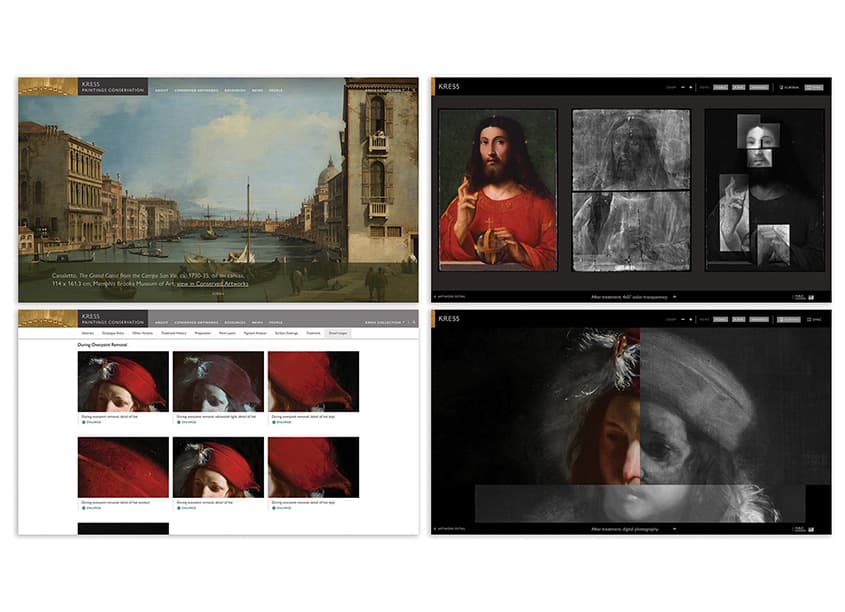Open KRESS Paintings Conservation logo on Canaletto homepage
The image size is (845, 612).
point(113,87)
